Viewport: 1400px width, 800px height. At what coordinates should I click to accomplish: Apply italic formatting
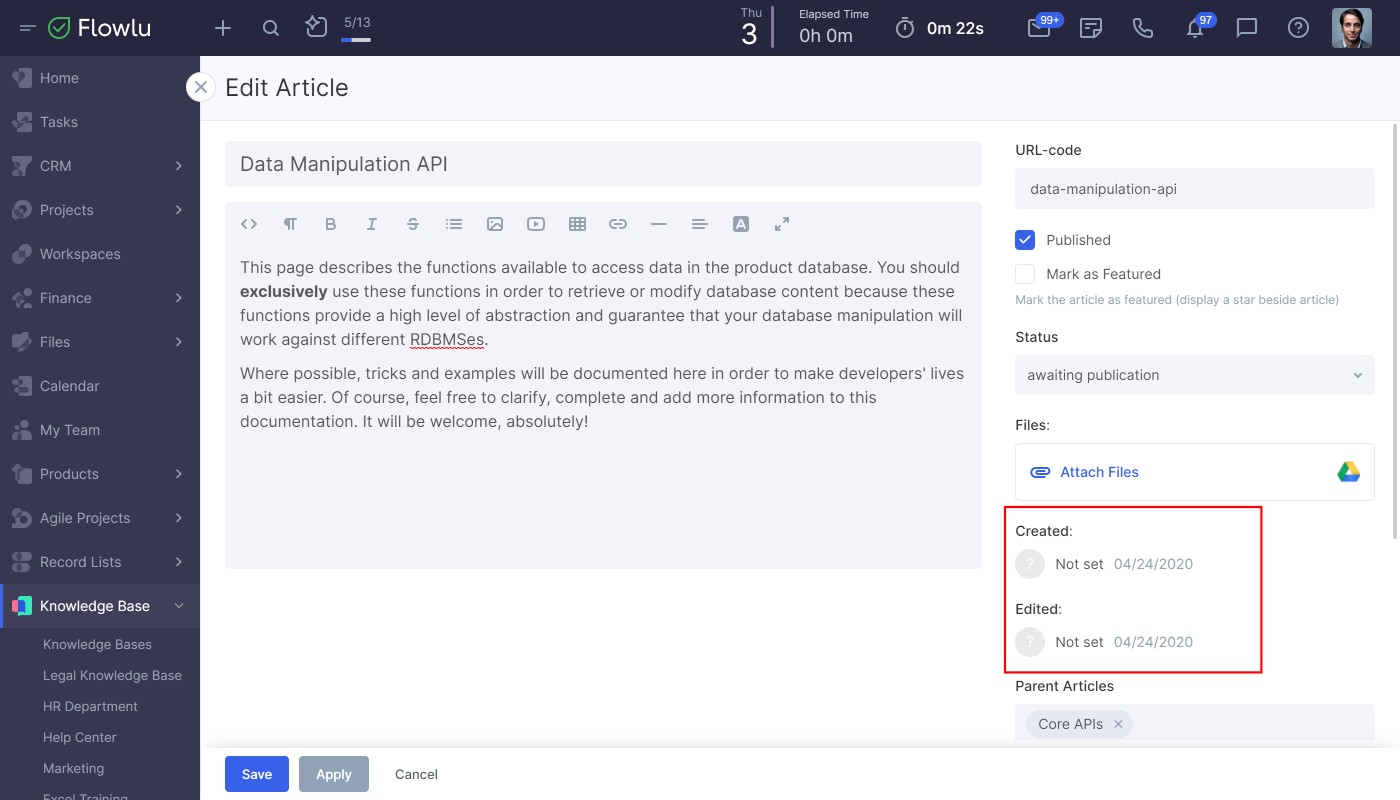(372, 224)
